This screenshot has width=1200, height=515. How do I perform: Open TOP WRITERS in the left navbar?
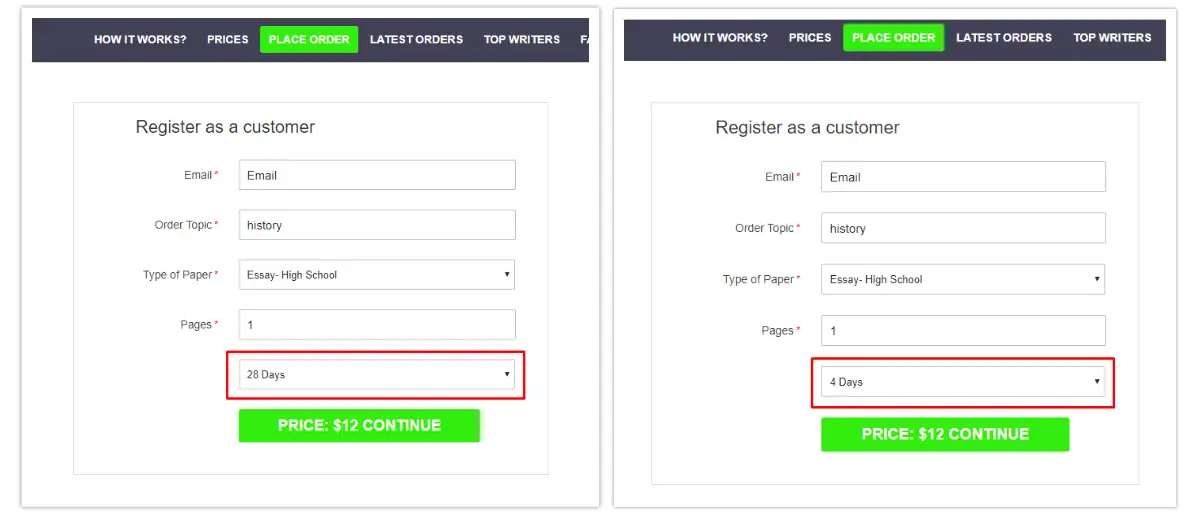point(522,40)
